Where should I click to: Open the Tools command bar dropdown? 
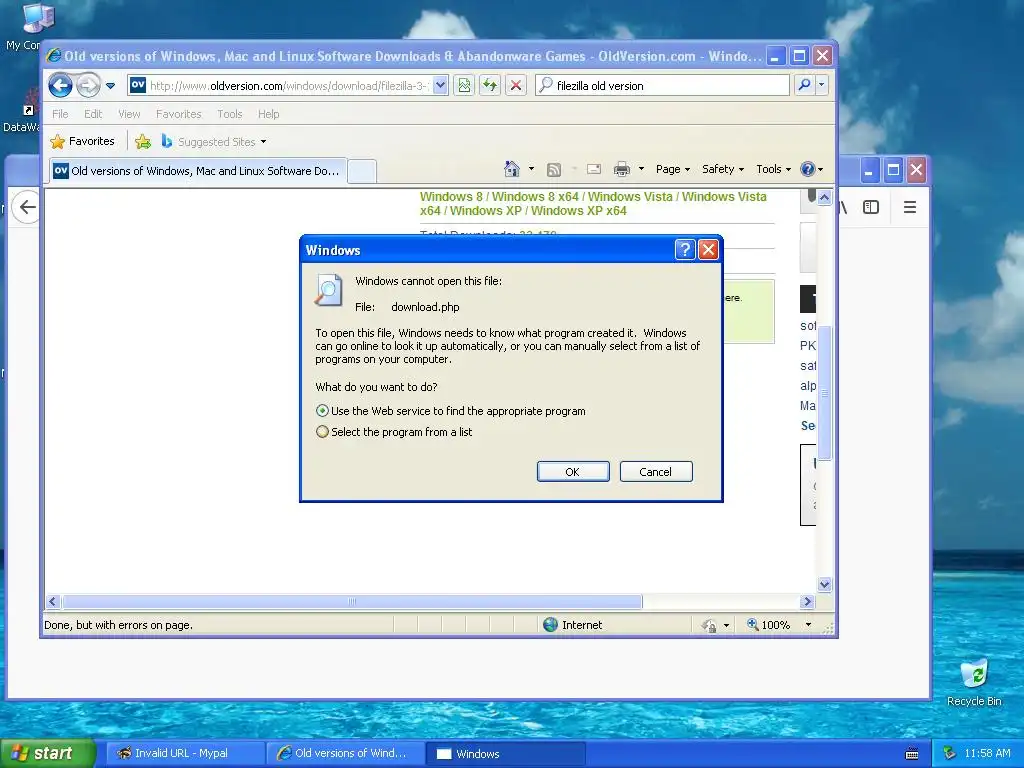(x=773, y=169)
